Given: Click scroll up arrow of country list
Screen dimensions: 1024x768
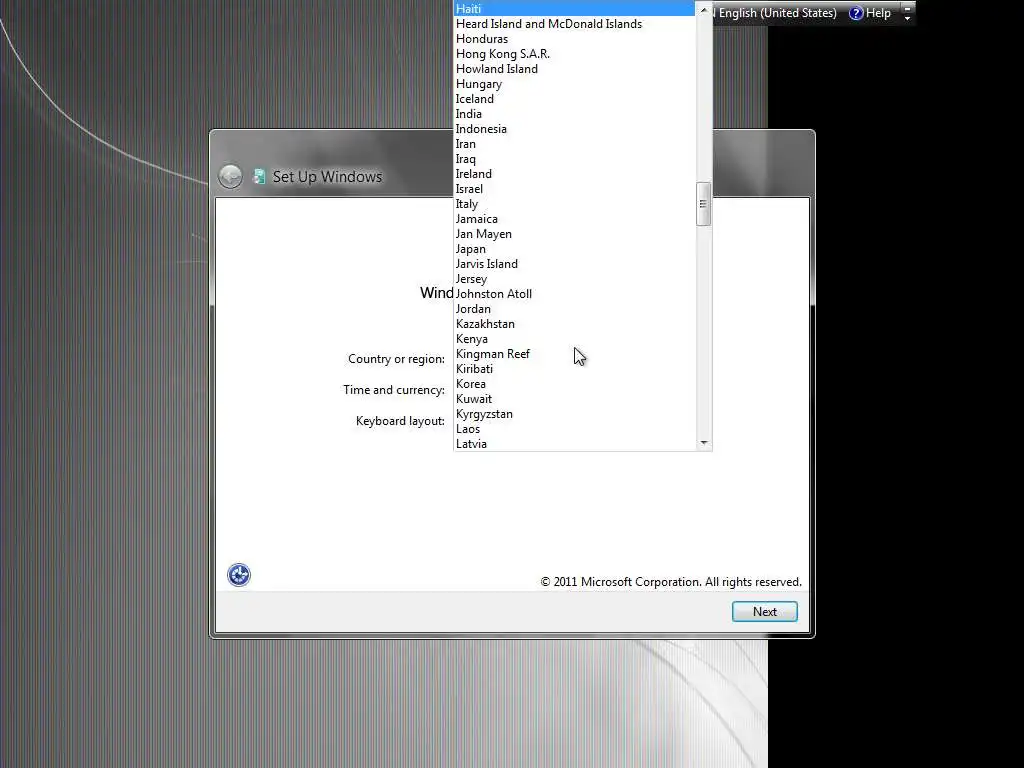Looking at the screenshot, I should tap(703, 10).
